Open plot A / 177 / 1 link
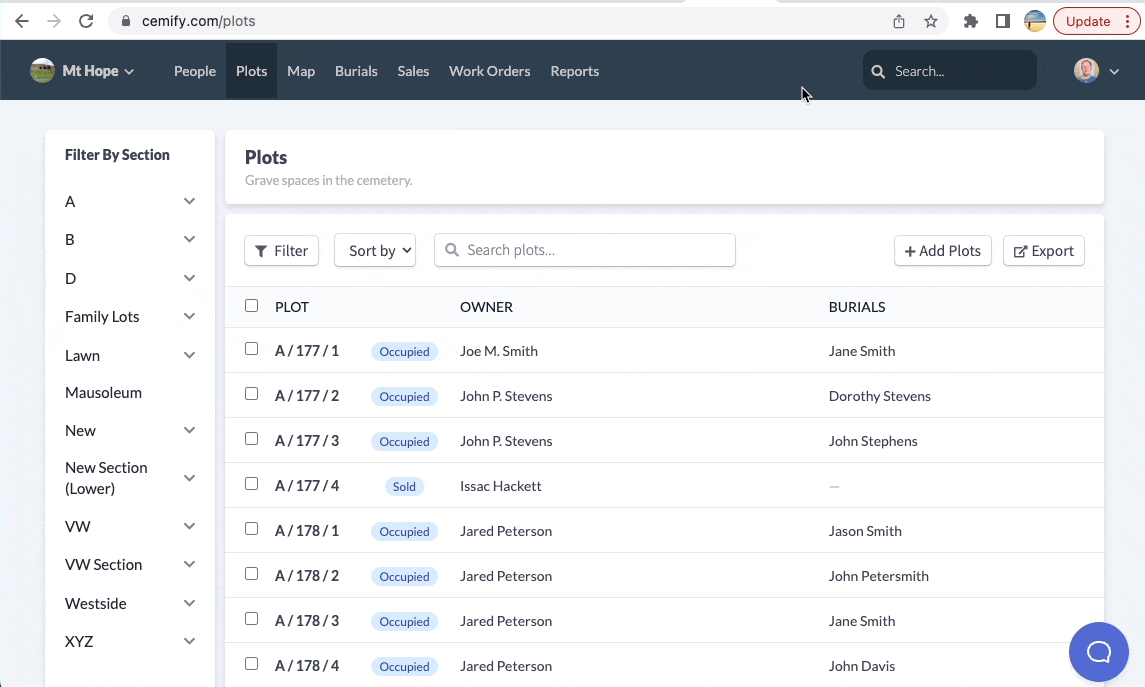This screenshot has height=687, width=1145. [x=307, y=350]
